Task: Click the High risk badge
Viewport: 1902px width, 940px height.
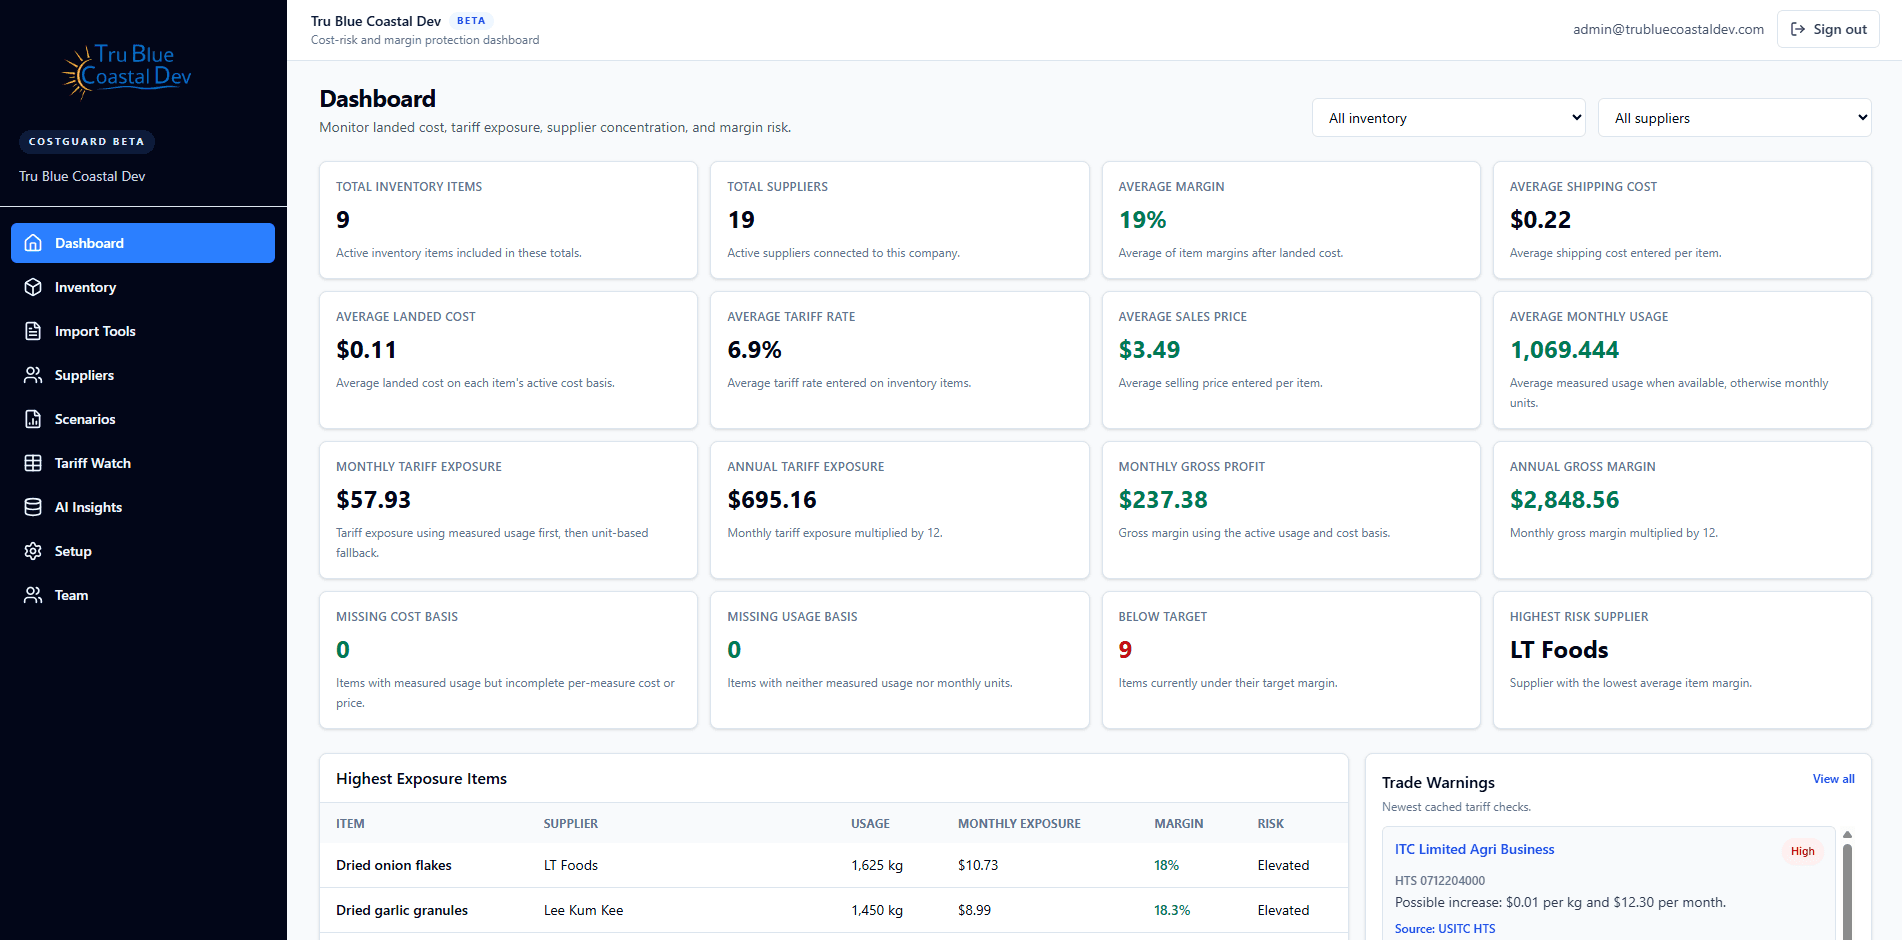Action: 1802,851
